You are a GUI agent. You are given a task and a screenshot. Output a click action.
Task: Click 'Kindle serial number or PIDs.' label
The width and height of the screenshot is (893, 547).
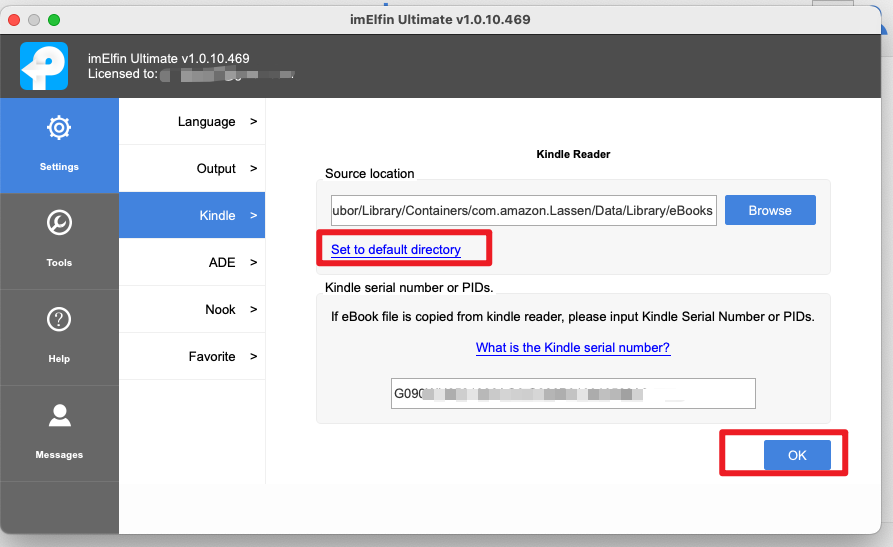point(409,288)
